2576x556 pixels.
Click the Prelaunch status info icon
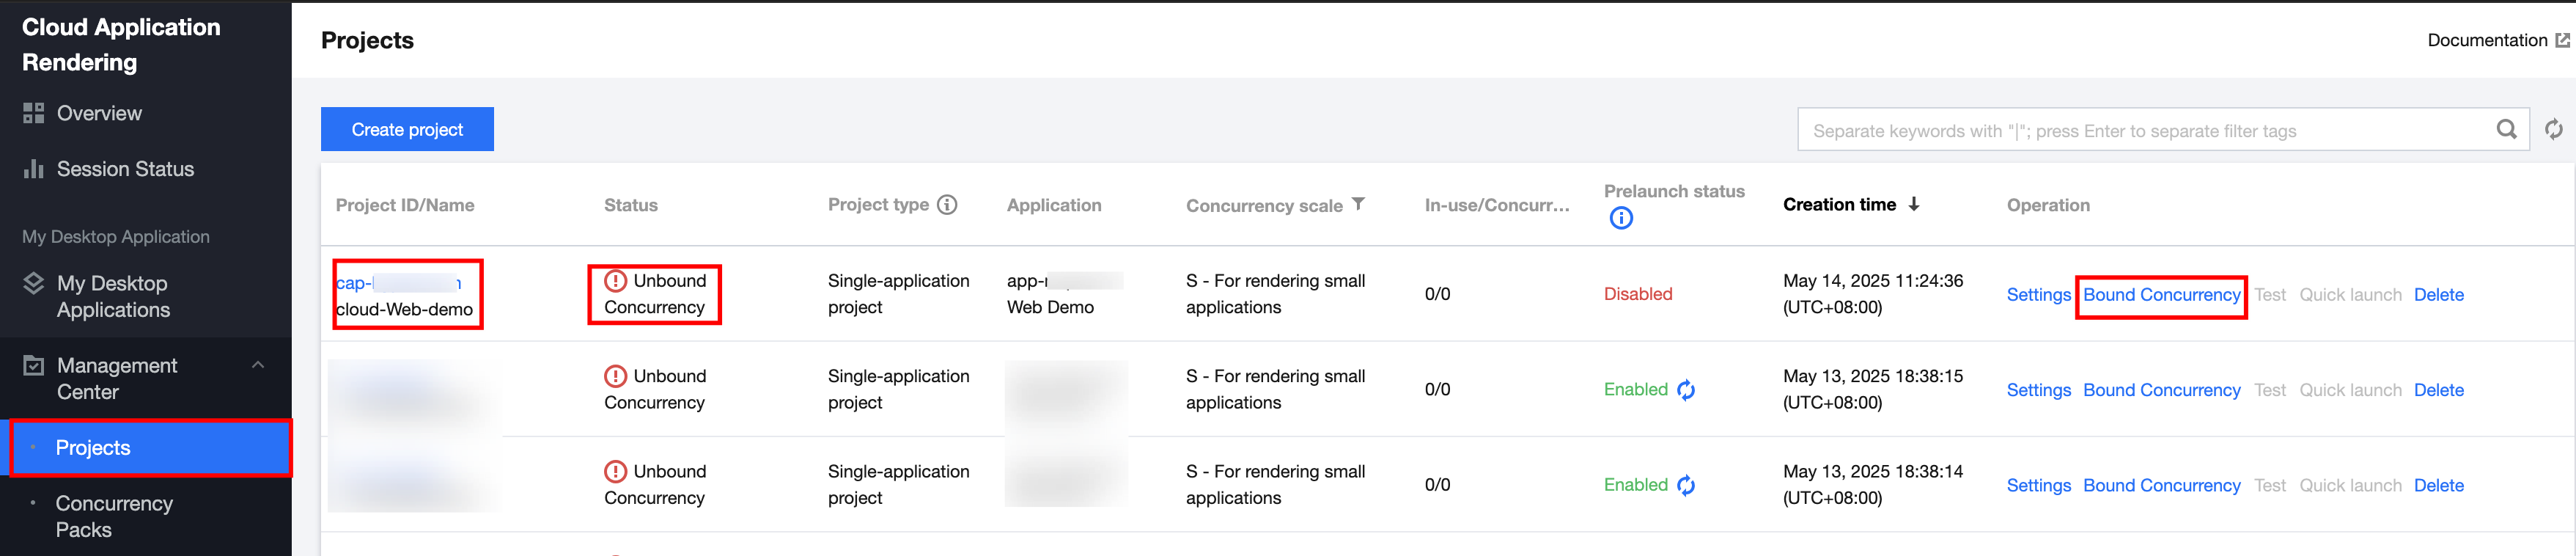(x=1621, y=218)
